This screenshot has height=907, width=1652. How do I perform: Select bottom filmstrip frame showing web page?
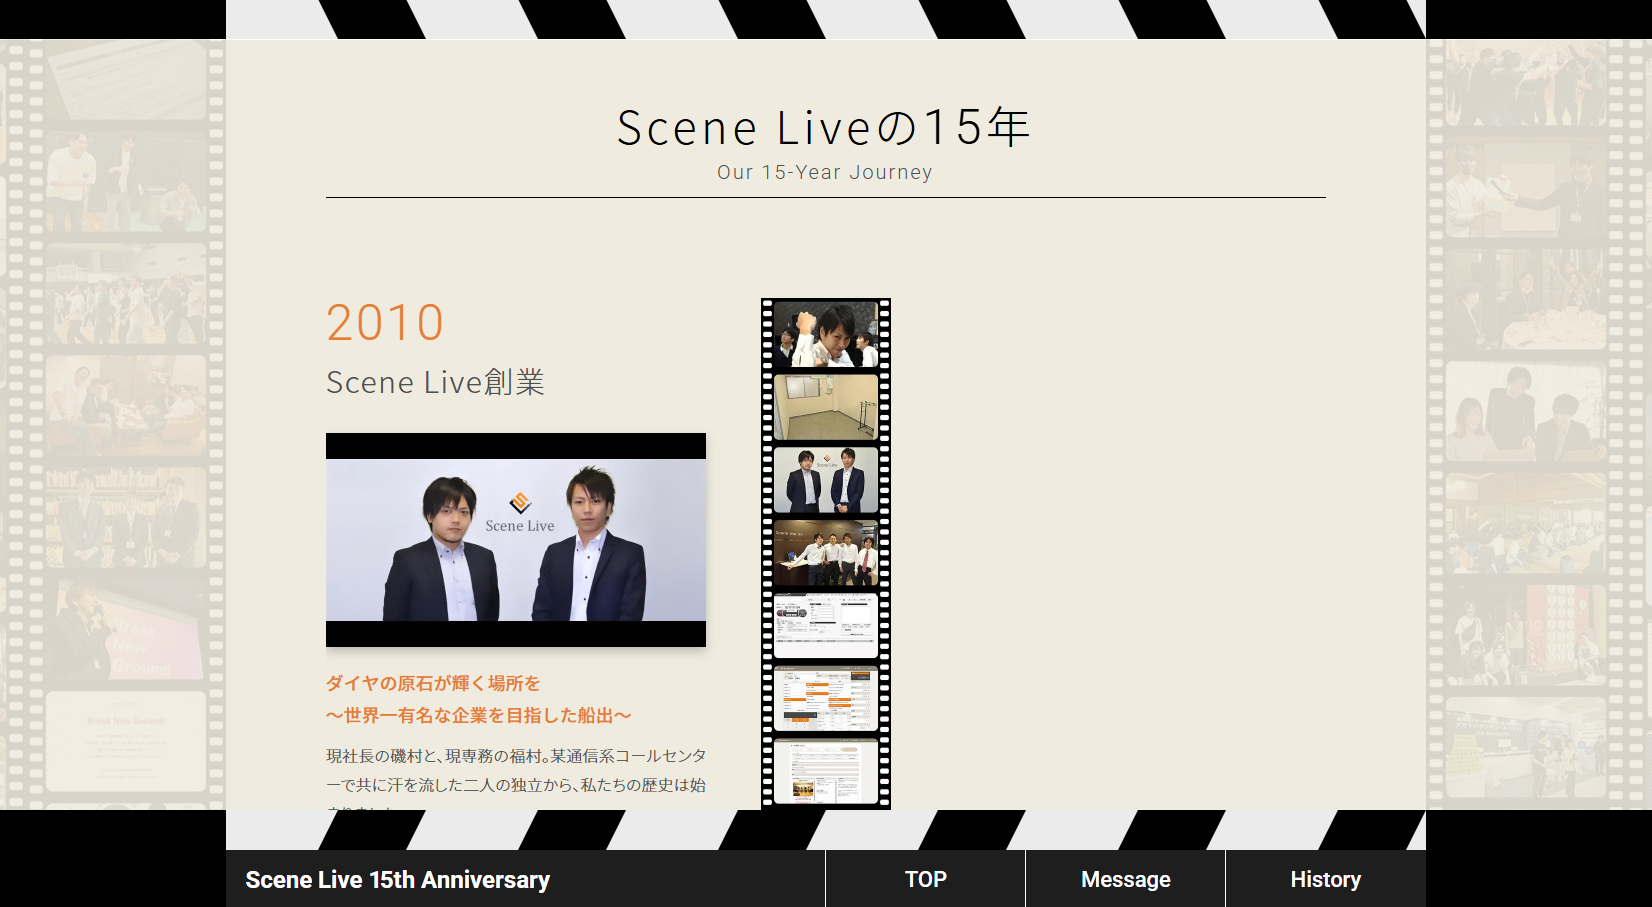[826, 771]
